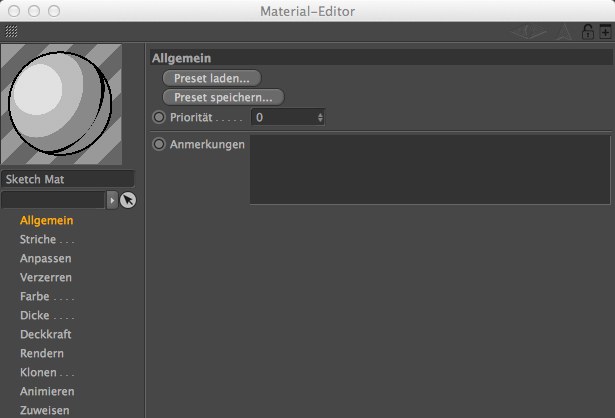
Task: Select the Klonen channel
Action: click(x=46, y=372)
